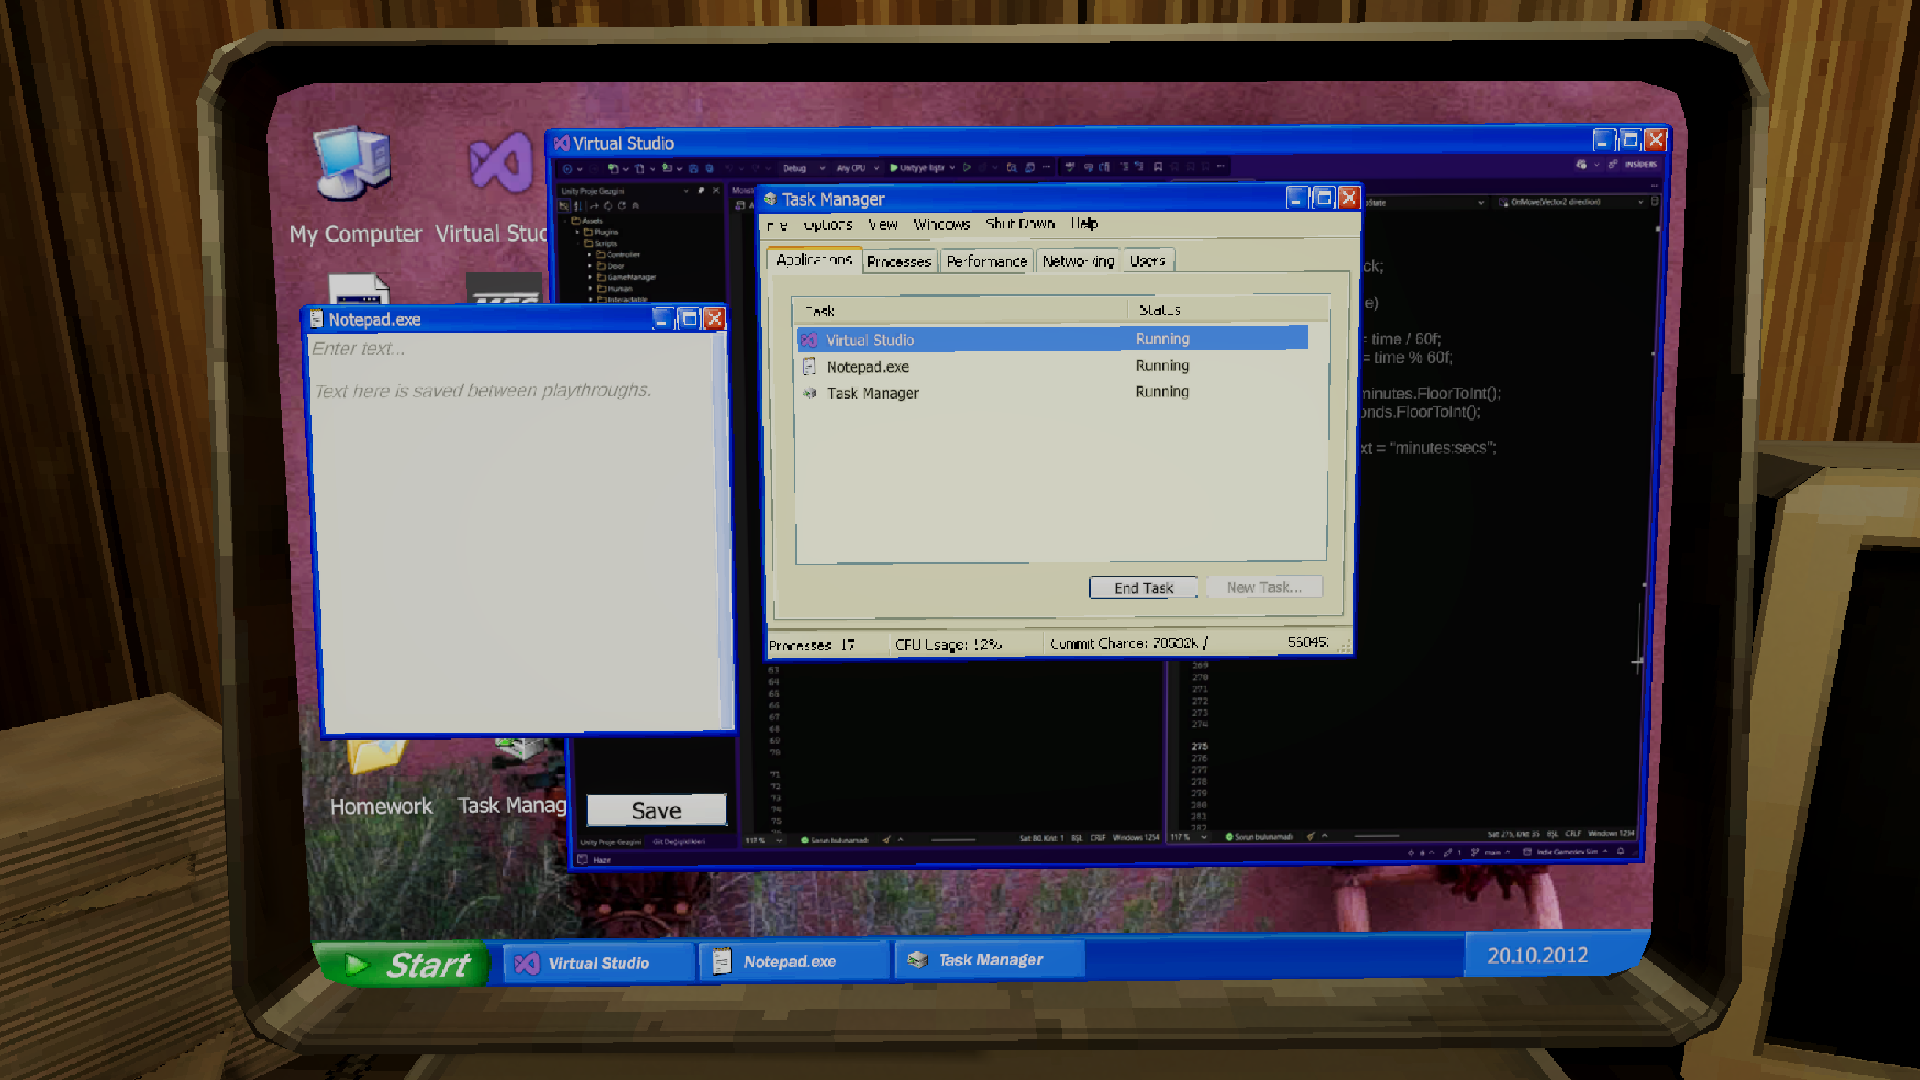Viewport: 1920px width, 1080px height.
Task: Select the Notepad.exe row in task list
Action: tap(868, 367)
